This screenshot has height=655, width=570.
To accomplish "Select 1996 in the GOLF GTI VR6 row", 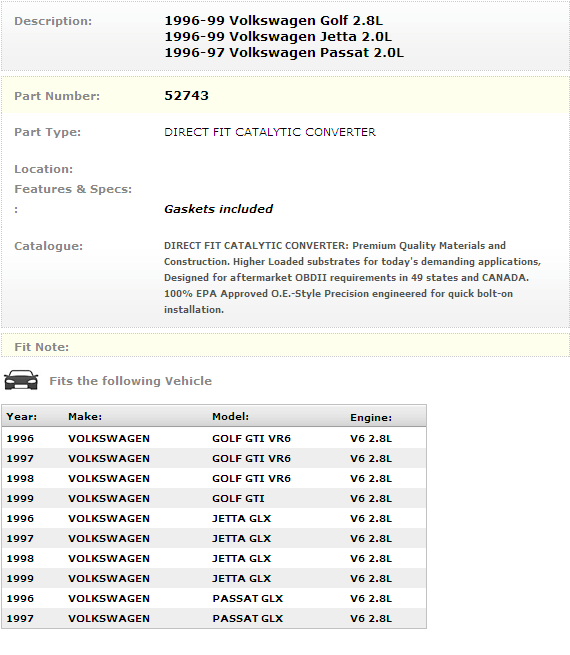I will [x=20, y=439].
